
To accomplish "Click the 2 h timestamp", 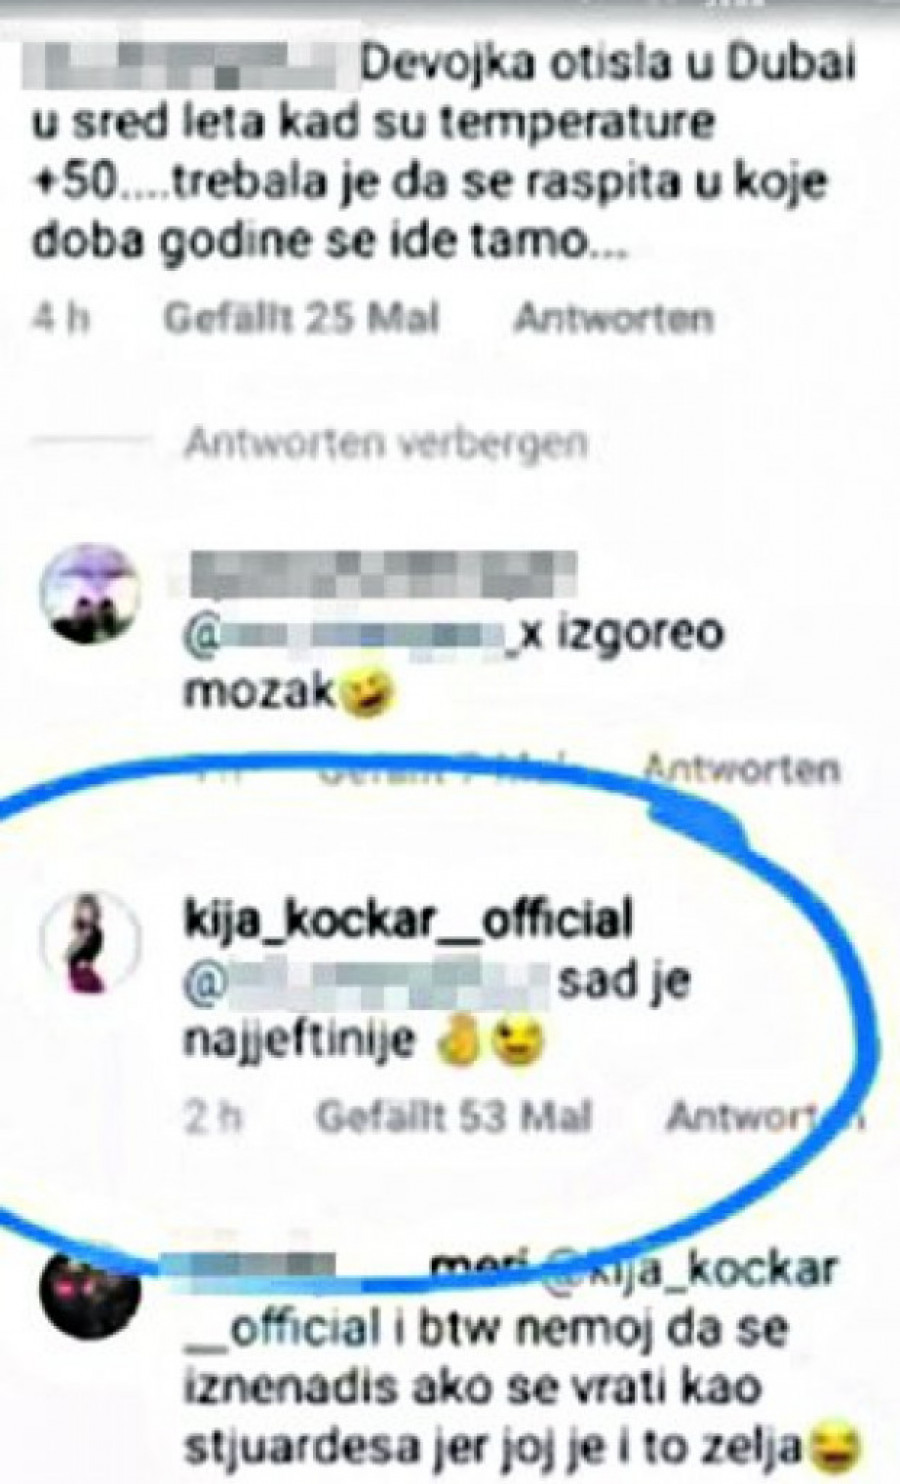I will (x=213, y=1117).
